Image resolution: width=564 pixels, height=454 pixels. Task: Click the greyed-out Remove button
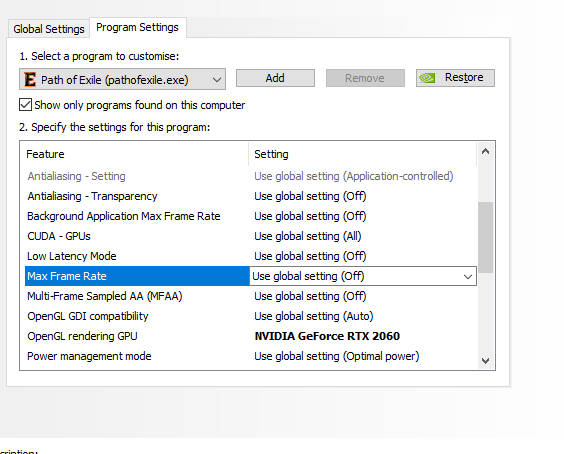pyautogui.click(x=365, y=78)
